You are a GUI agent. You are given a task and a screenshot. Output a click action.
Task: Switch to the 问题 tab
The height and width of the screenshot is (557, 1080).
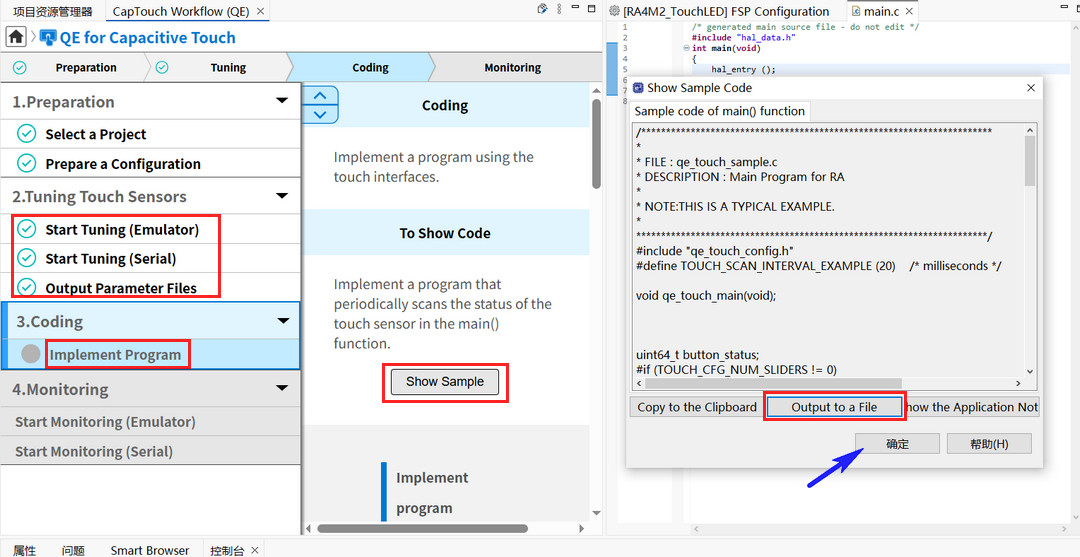pyautogui.click(x=73, y=550)
